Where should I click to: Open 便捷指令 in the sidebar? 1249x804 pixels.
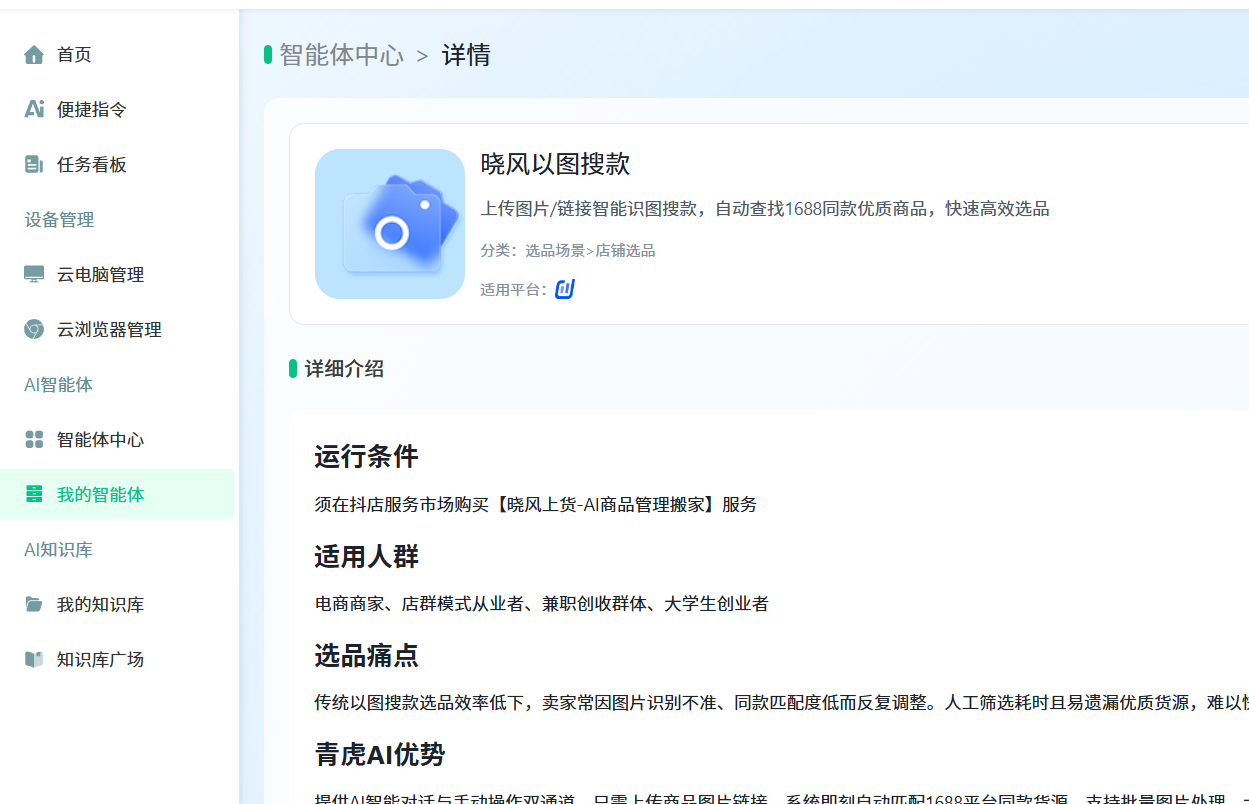pos(117,110)
